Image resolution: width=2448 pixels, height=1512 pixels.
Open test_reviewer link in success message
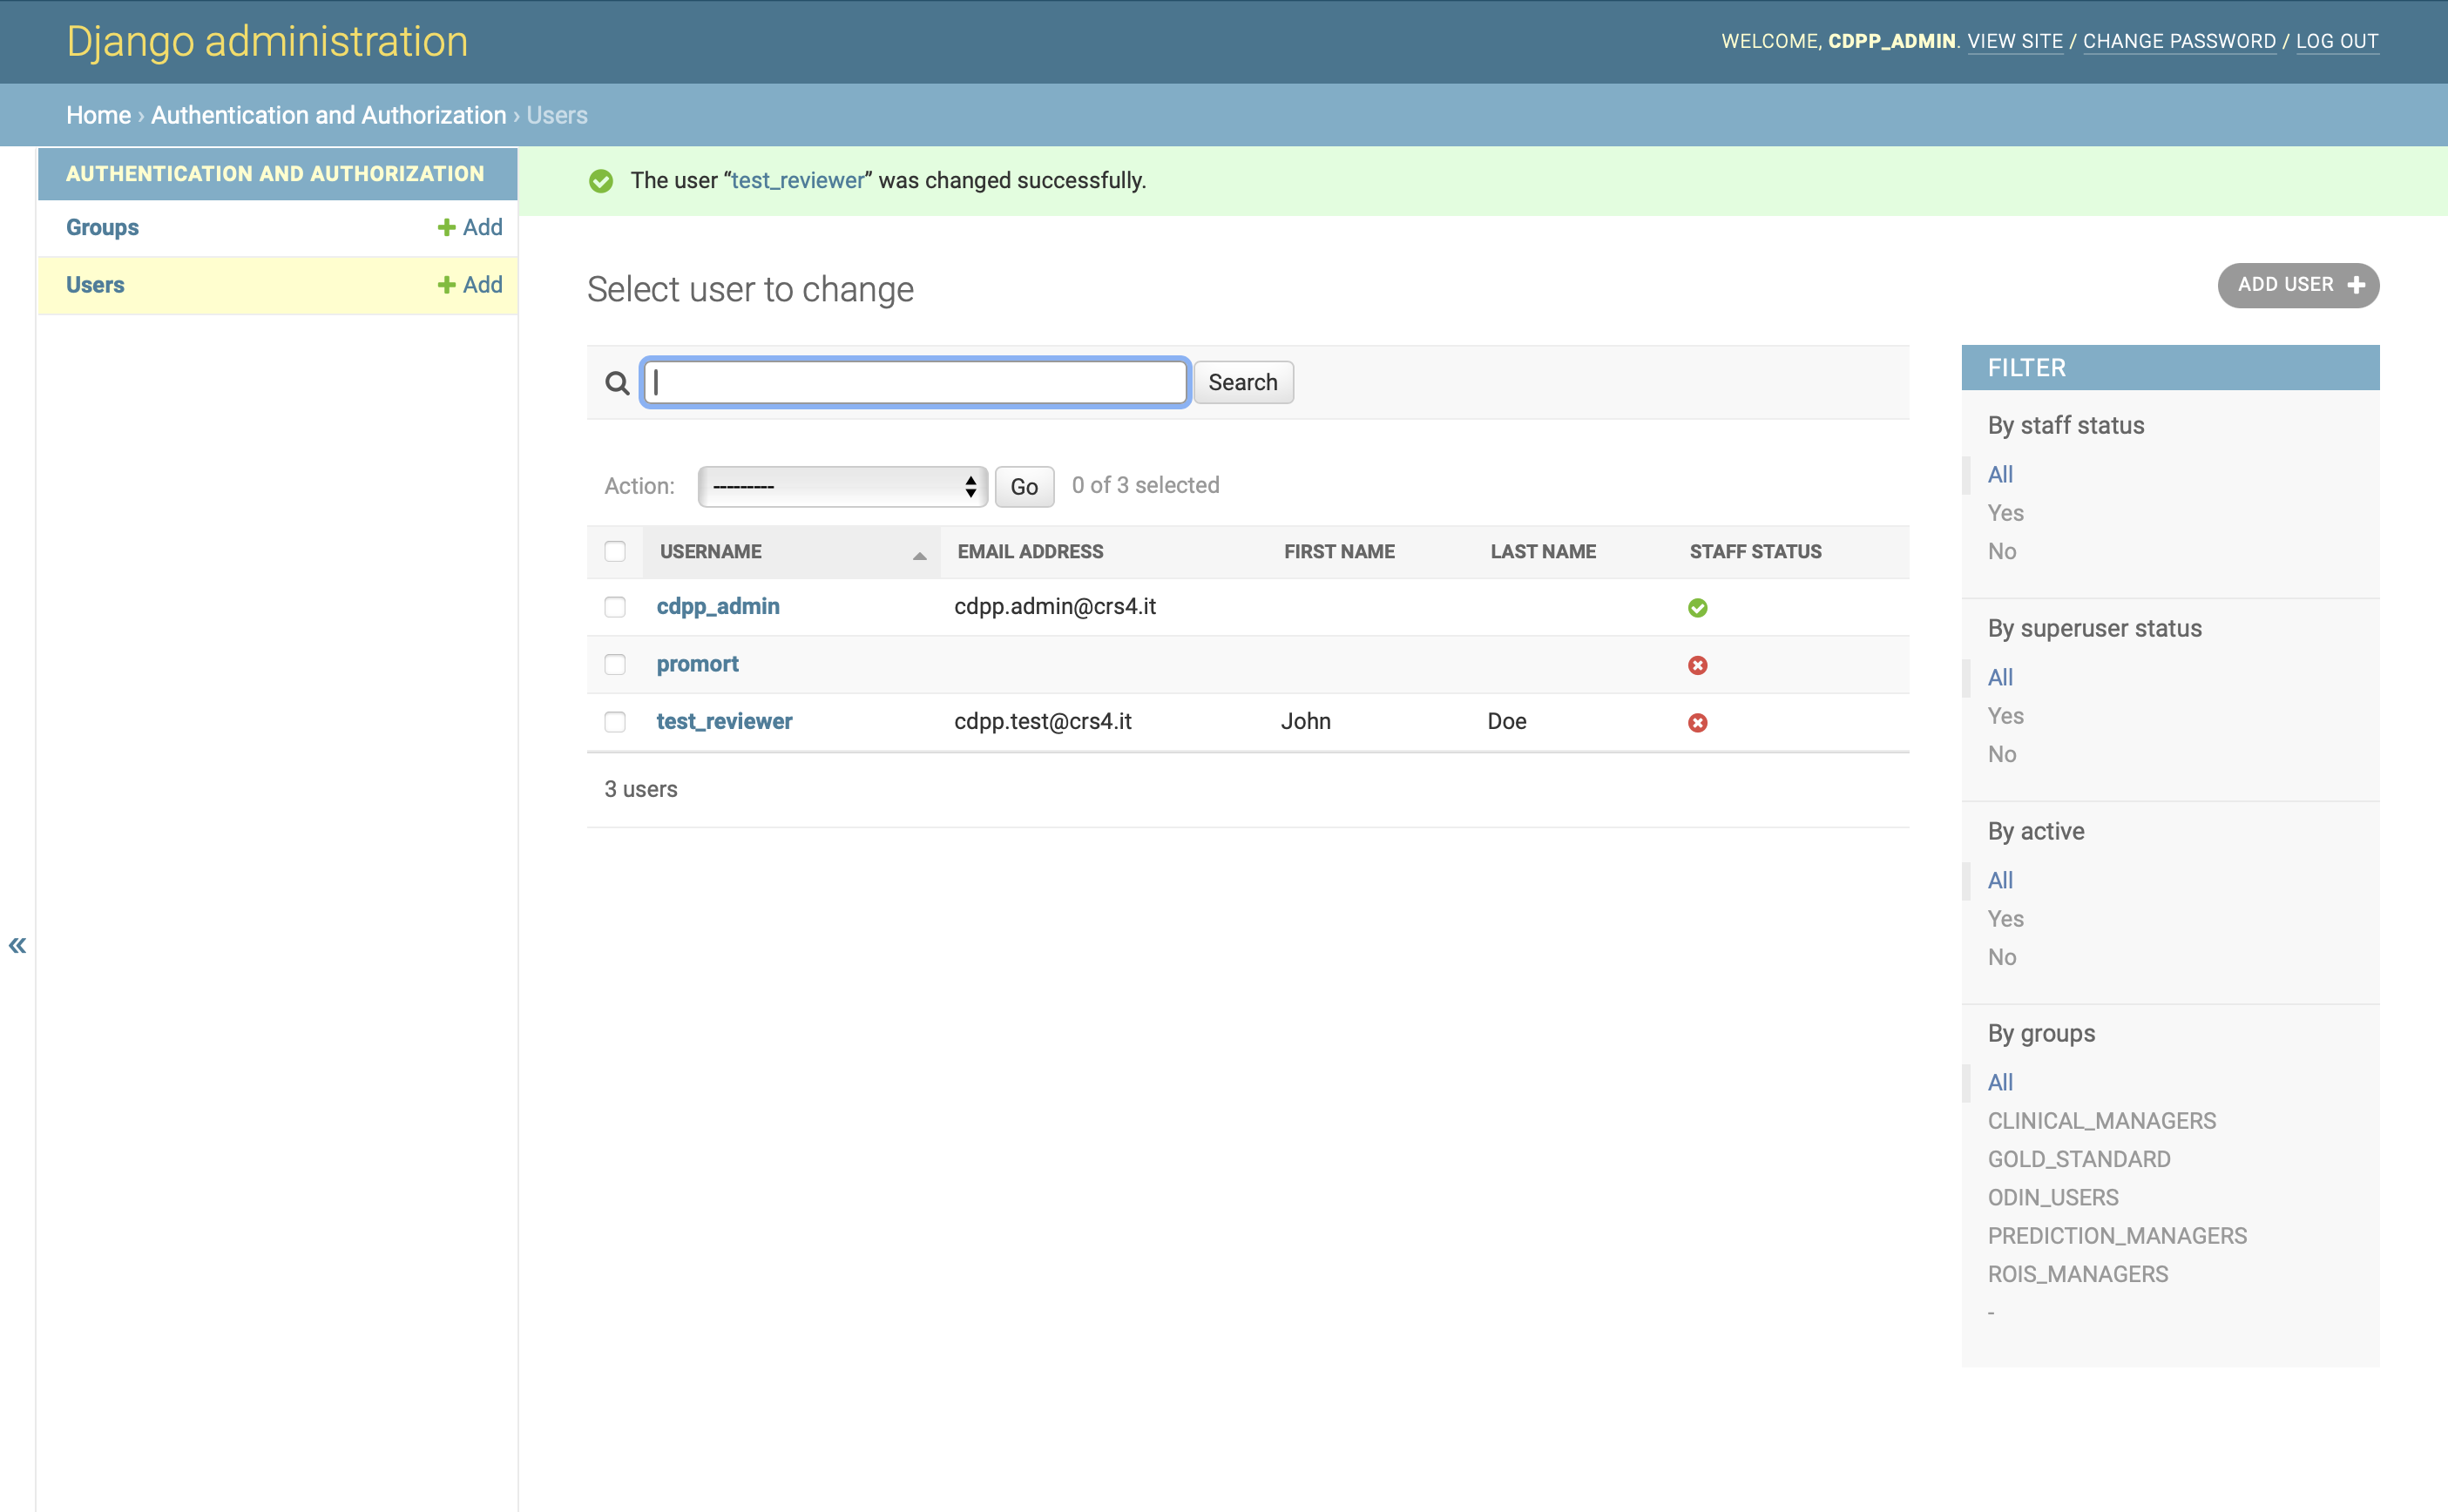797,181
